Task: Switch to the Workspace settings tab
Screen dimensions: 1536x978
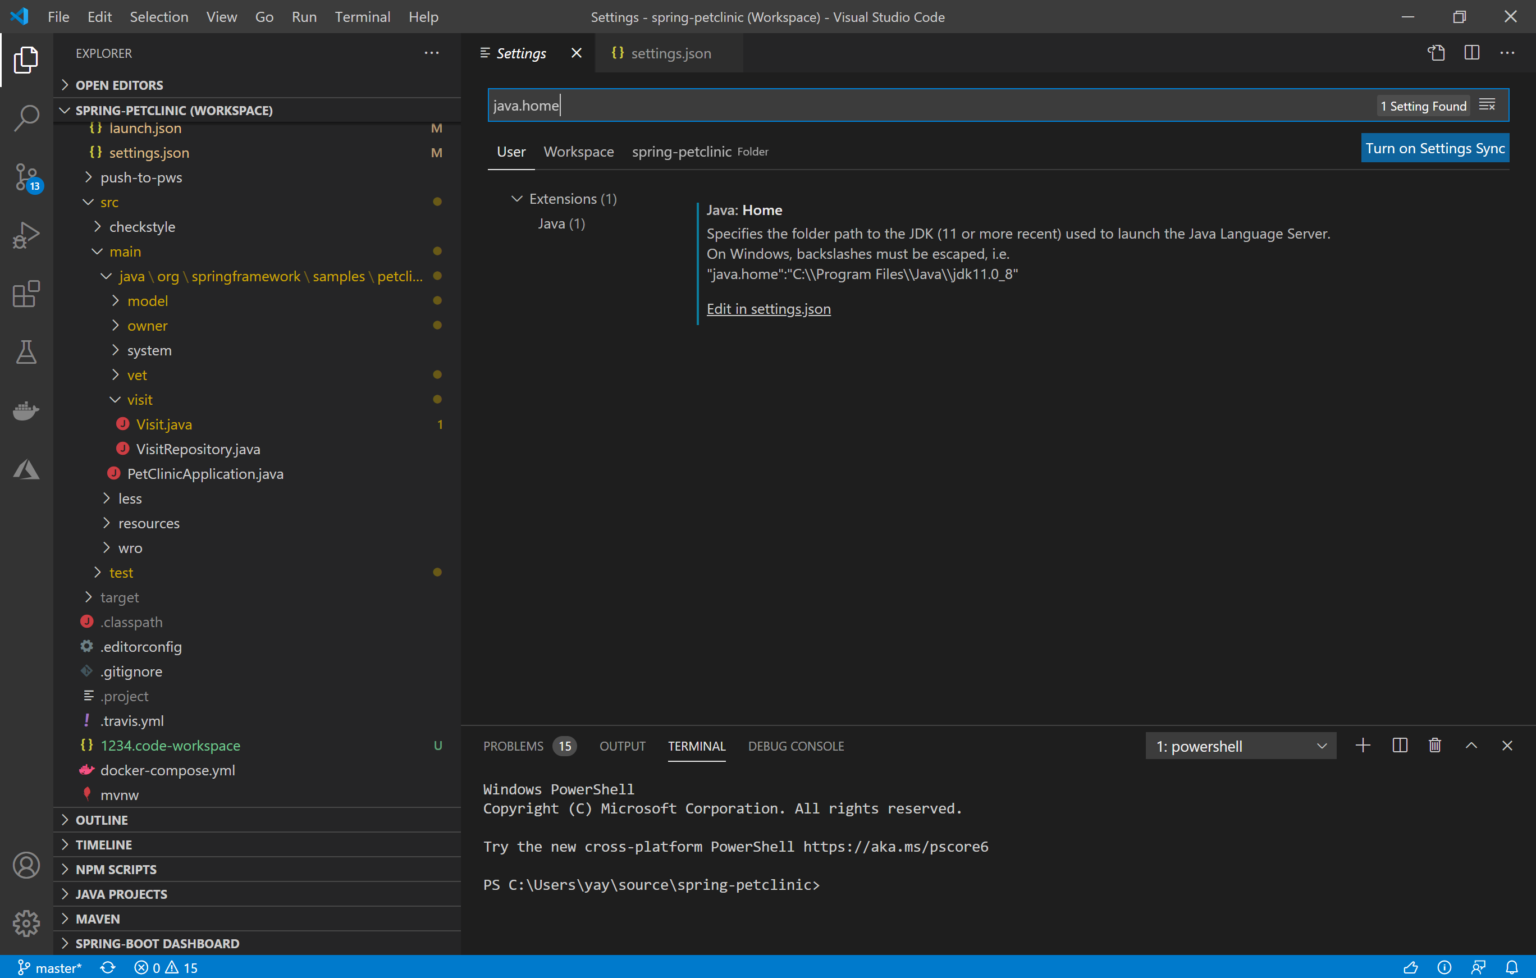Action: 578,151
